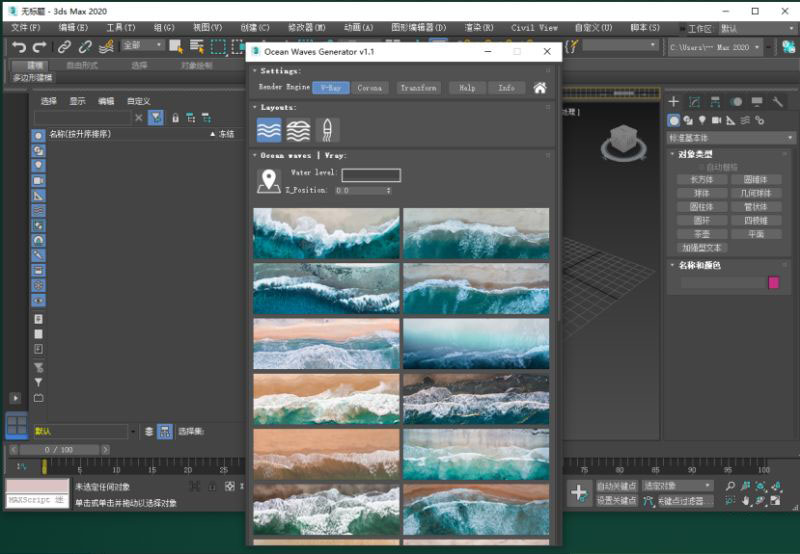Toggle the 自动关键点 auto key mode
Image resolution: width=800 pixels, height=554 pixels.
tap(616, 486)
